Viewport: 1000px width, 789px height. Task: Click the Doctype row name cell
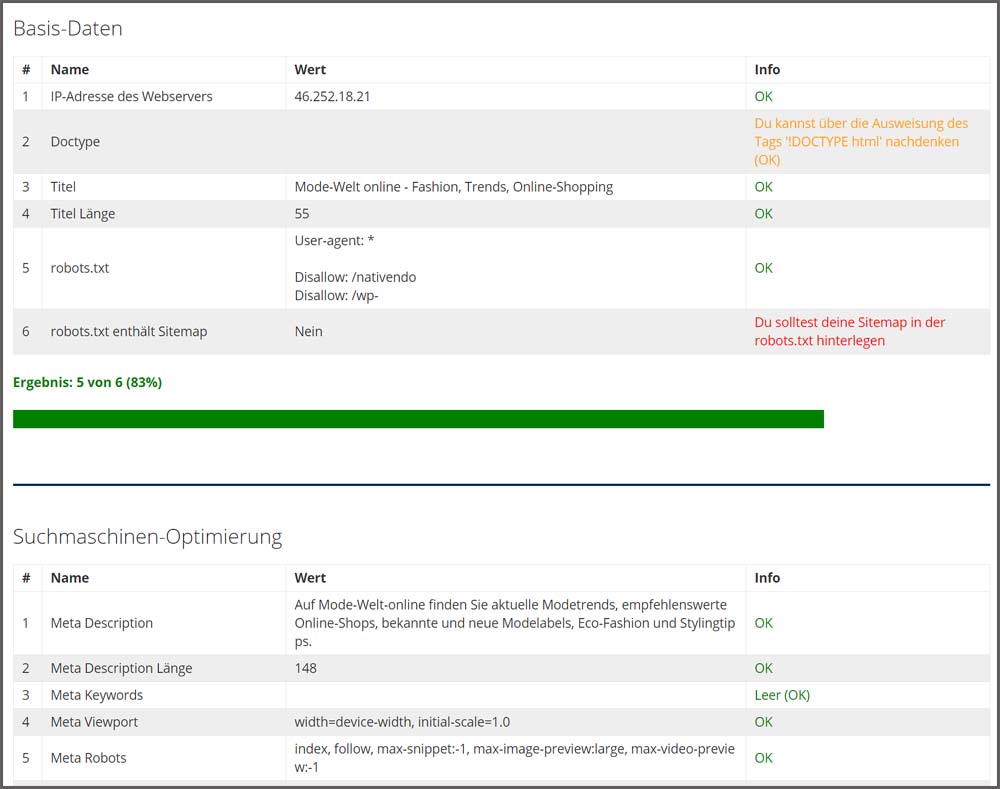pos(75,142)
